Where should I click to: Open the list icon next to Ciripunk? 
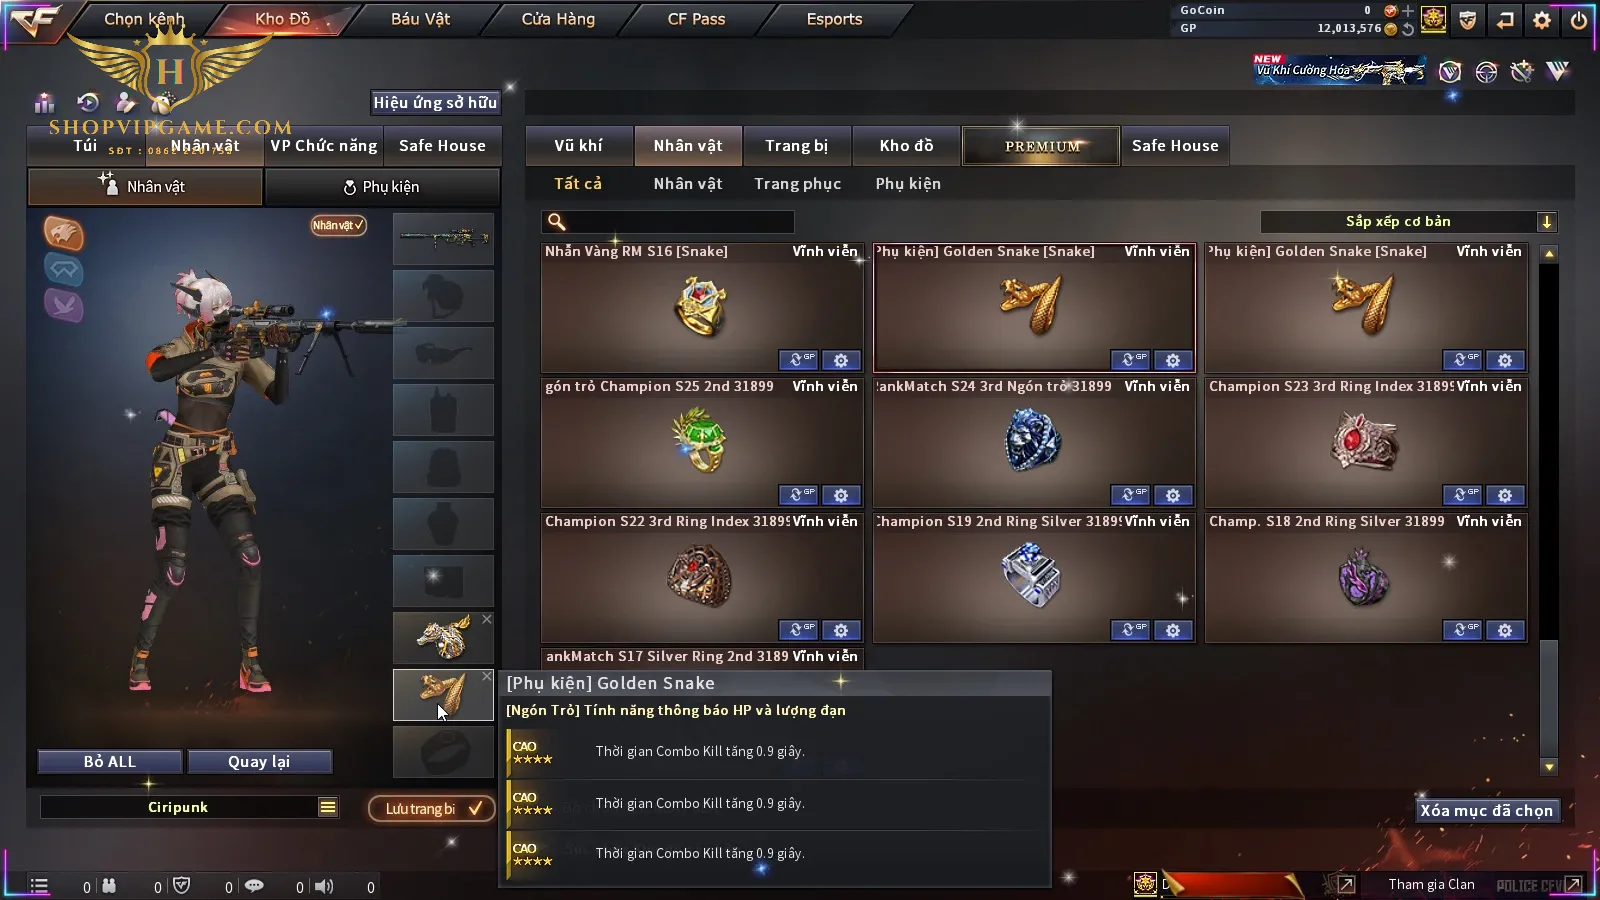click(328, 807)
